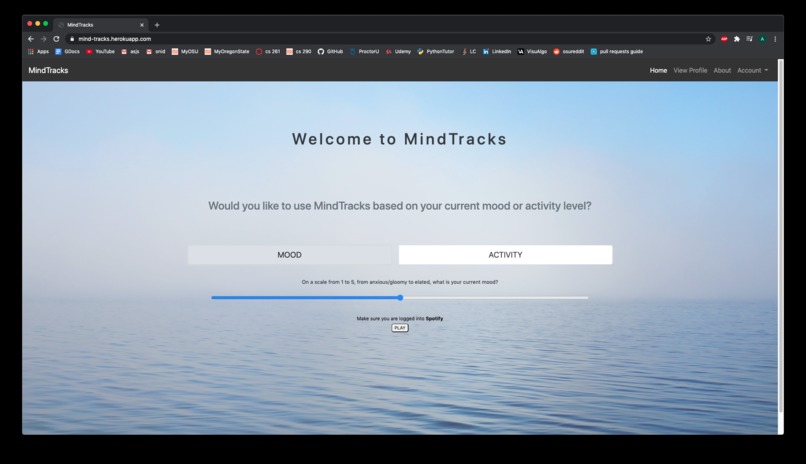Click the Welcome to MindTracks heading

click(x=399, y=139)
